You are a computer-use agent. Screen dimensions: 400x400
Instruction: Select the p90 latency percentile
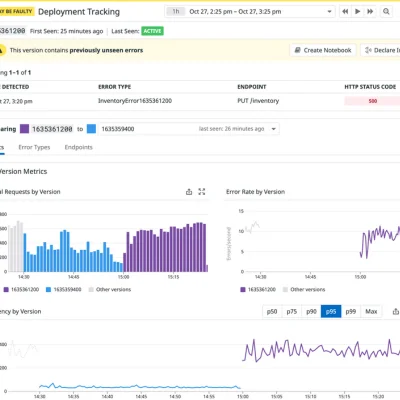[311, 311]
